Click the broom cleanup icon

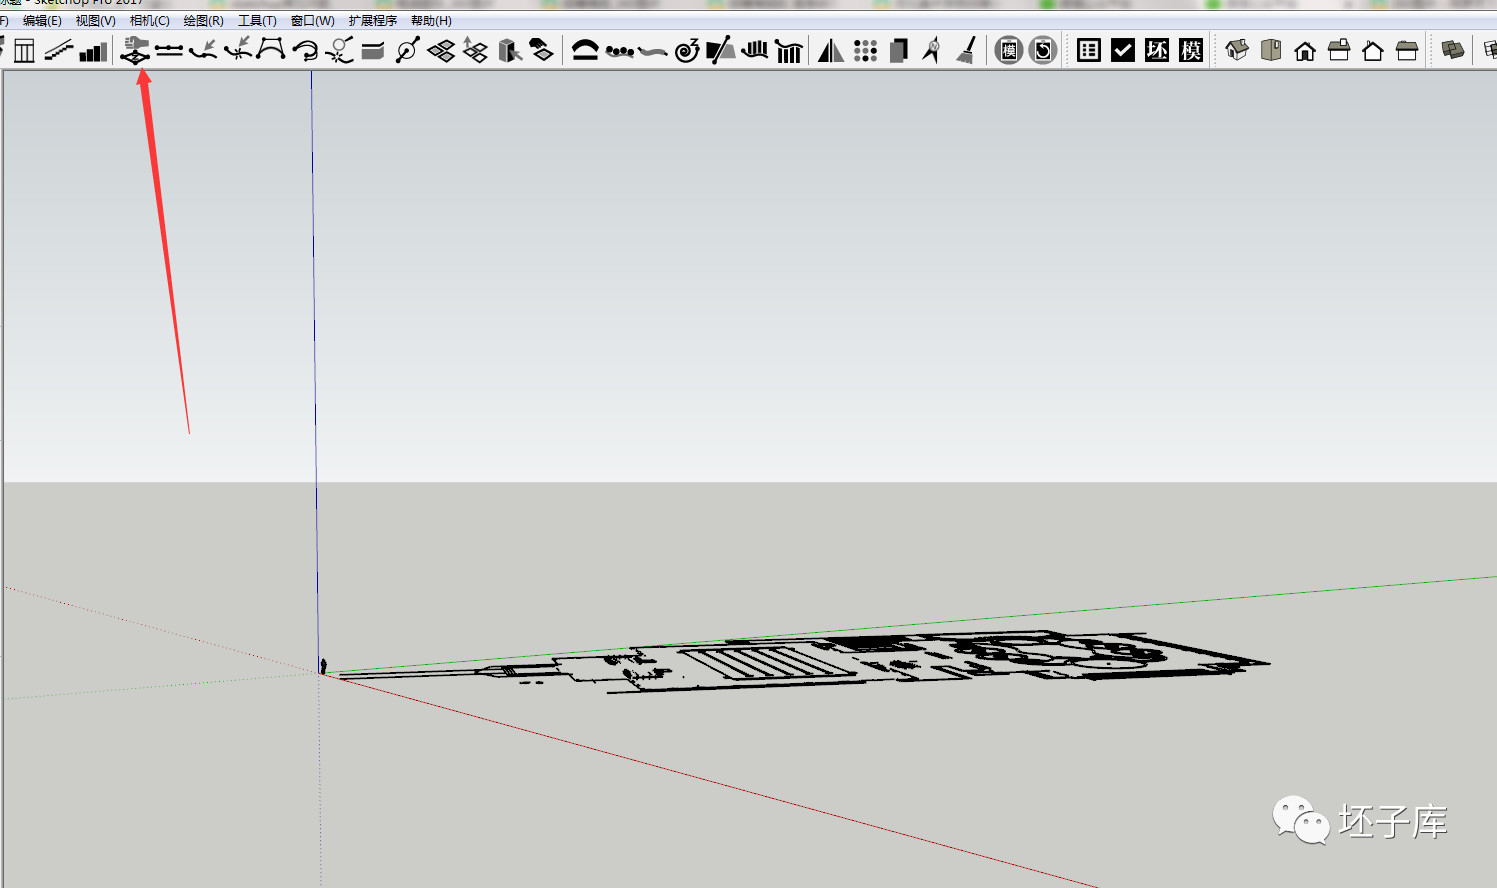(x=966, y=50)
